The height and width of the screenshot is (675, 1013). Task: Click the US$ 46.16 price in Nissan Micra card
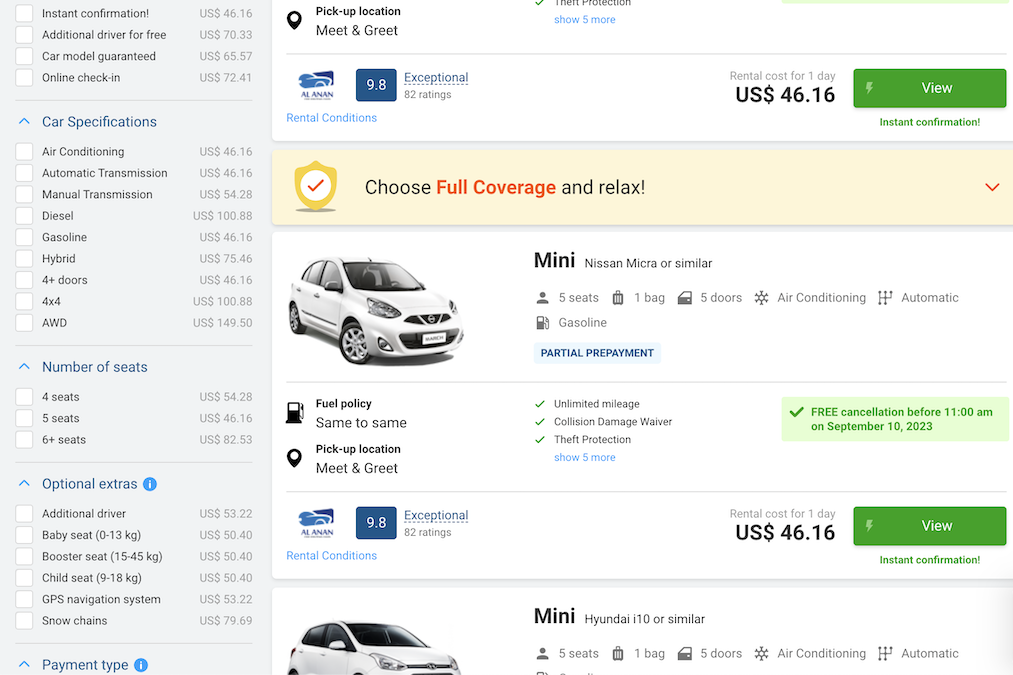tap(785, 532)
